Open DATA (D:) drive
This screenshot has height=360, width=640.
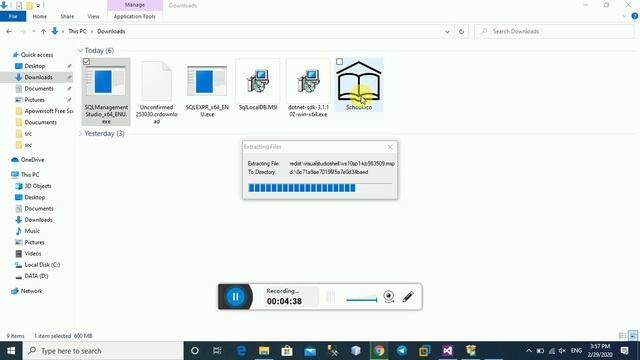36,276
